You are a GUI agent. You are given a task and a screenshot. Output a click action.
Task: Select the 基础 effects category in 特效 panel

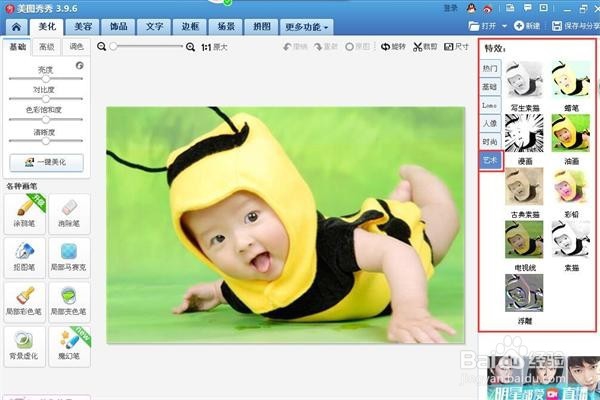[490, 87]
